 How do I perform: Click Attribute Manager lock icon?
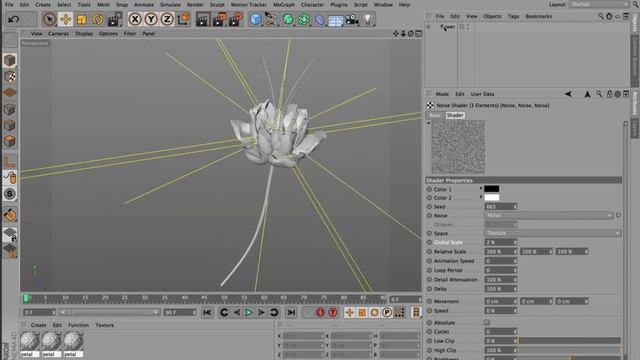pos(609,94)
